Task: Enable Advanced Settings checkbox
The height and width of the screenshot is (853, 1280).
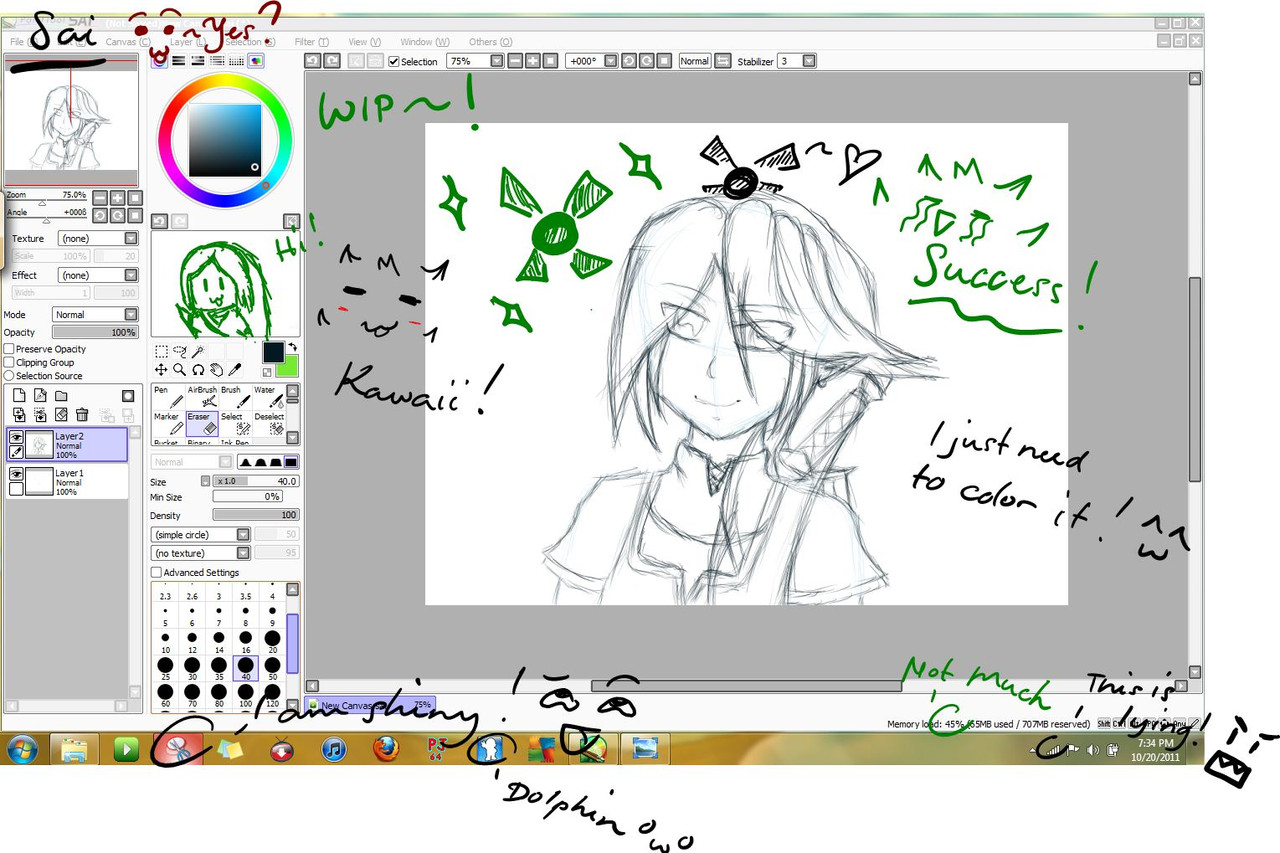Action: (156, 572)
